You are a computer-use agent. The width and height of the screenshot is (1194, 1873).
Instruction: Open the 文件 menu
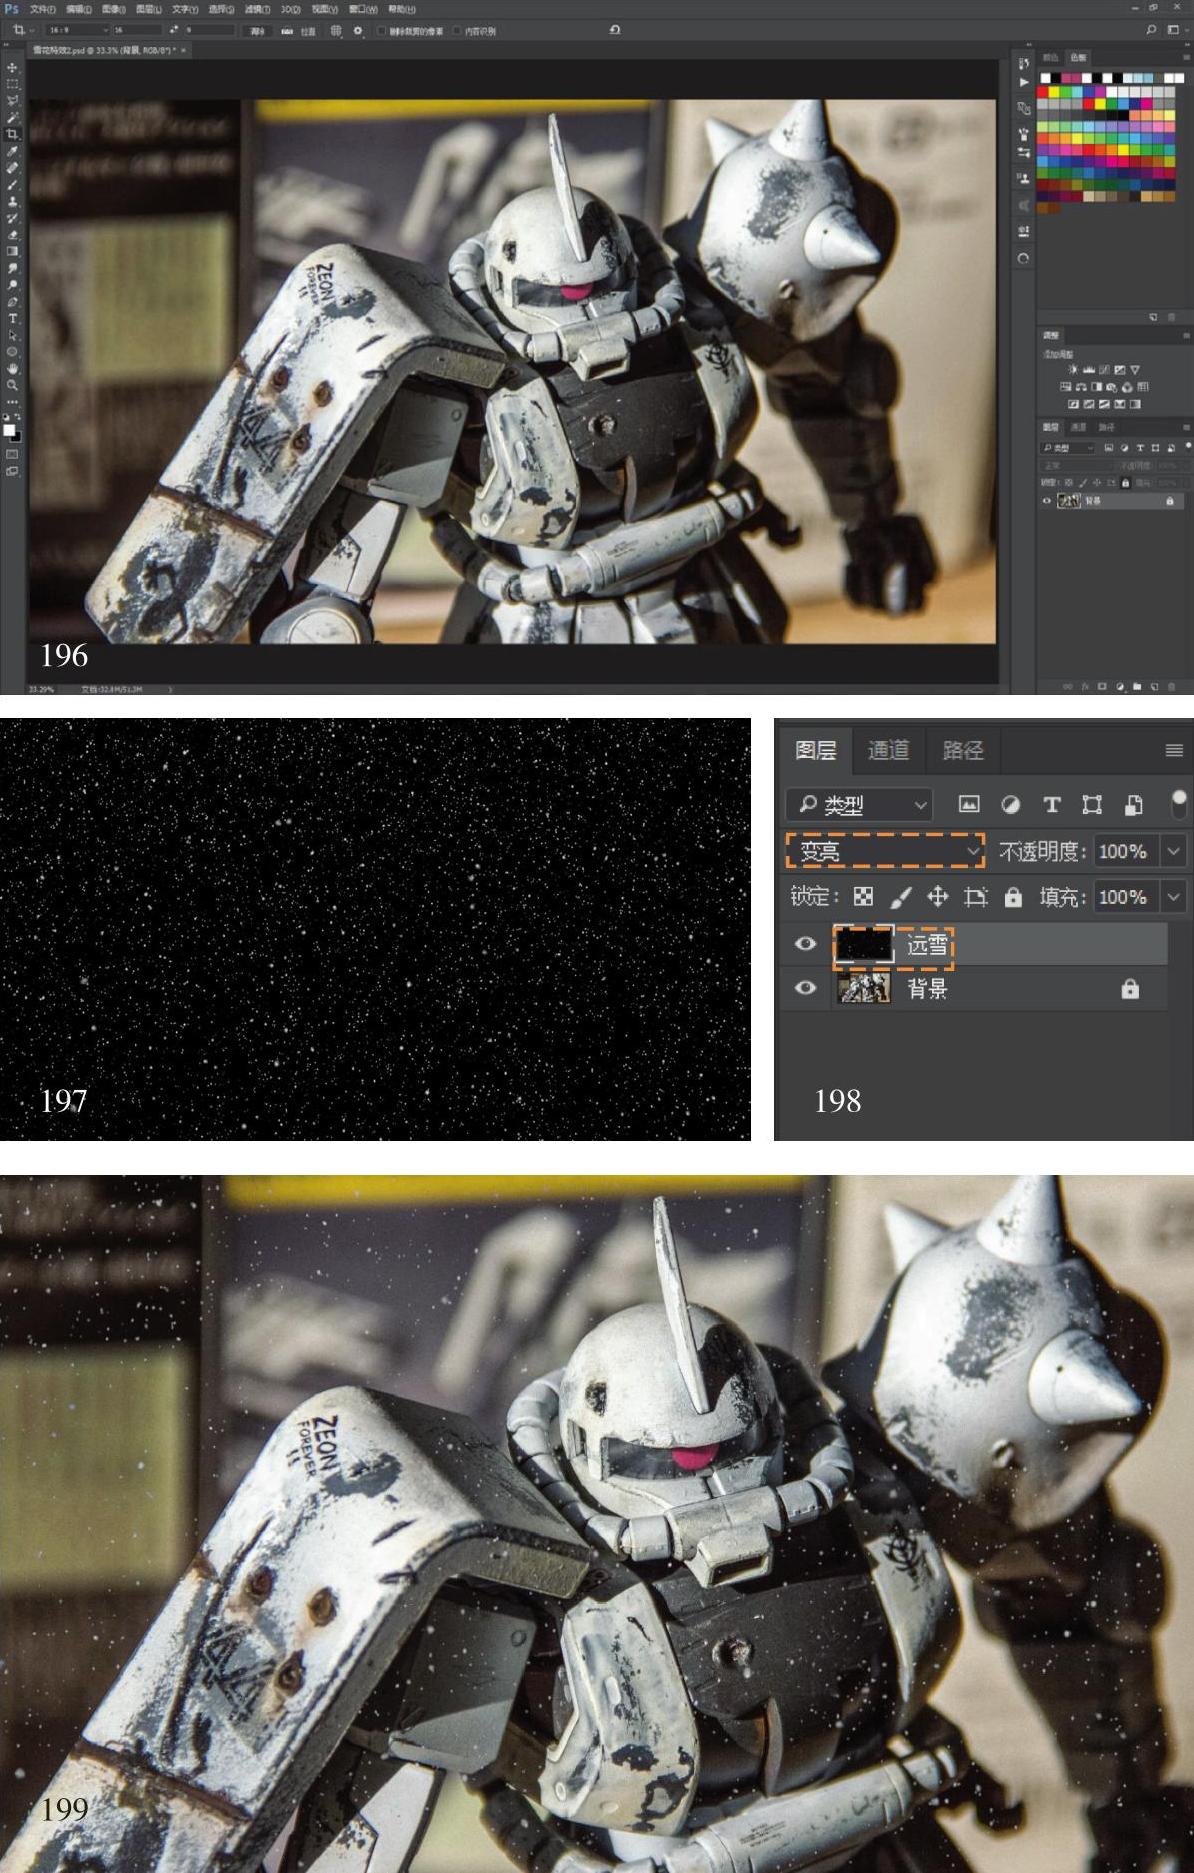(x=42, y=9)
